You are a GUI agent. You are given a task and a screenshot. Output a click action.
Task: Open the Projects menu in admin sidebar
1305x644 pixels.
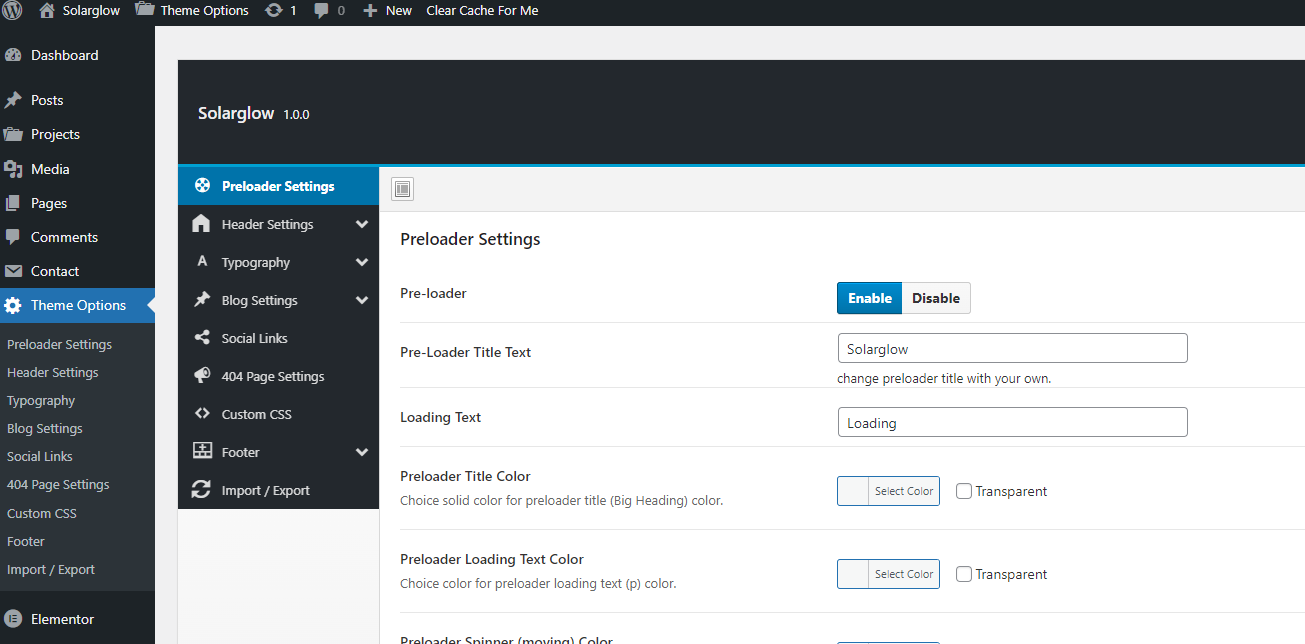(x=77, y=134)
